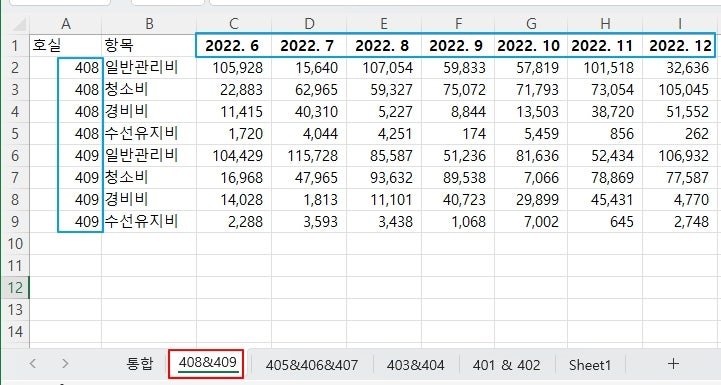The image size is (721, 385).
Task: Select the 408&409 sheet tab
Action: click(207, 363)
